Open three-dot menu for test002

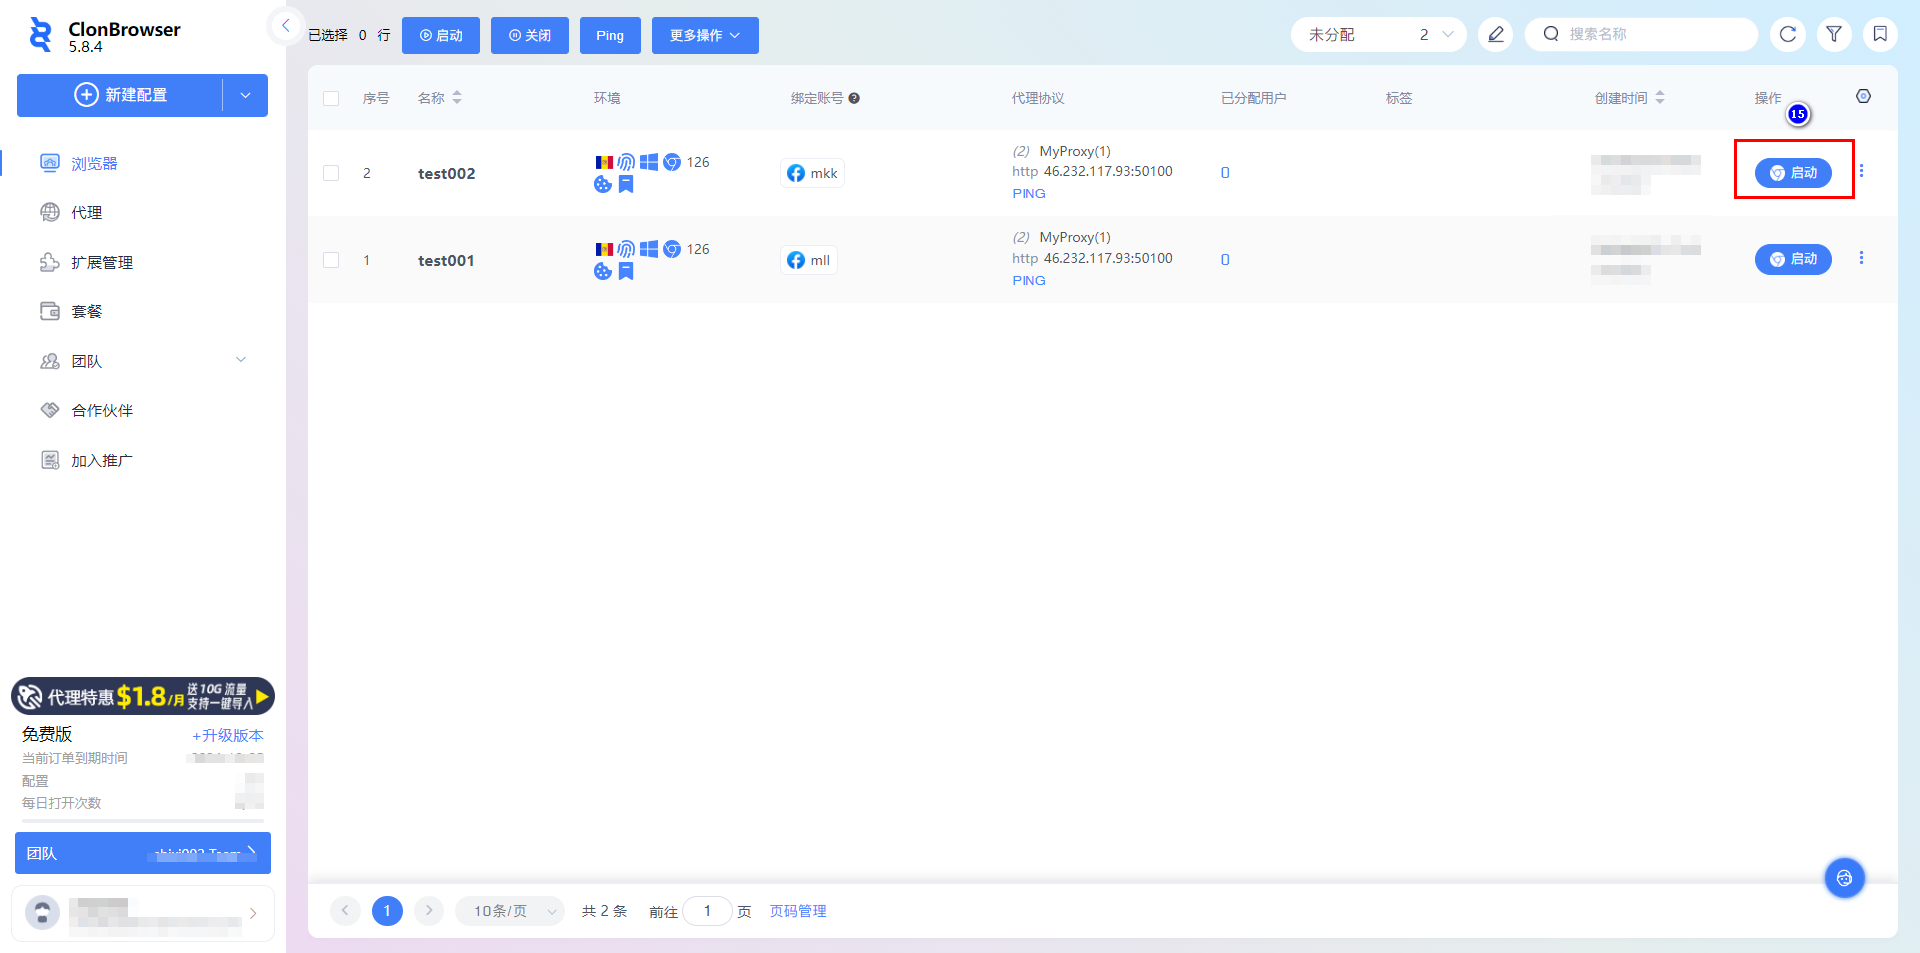tap(1861, 172)
